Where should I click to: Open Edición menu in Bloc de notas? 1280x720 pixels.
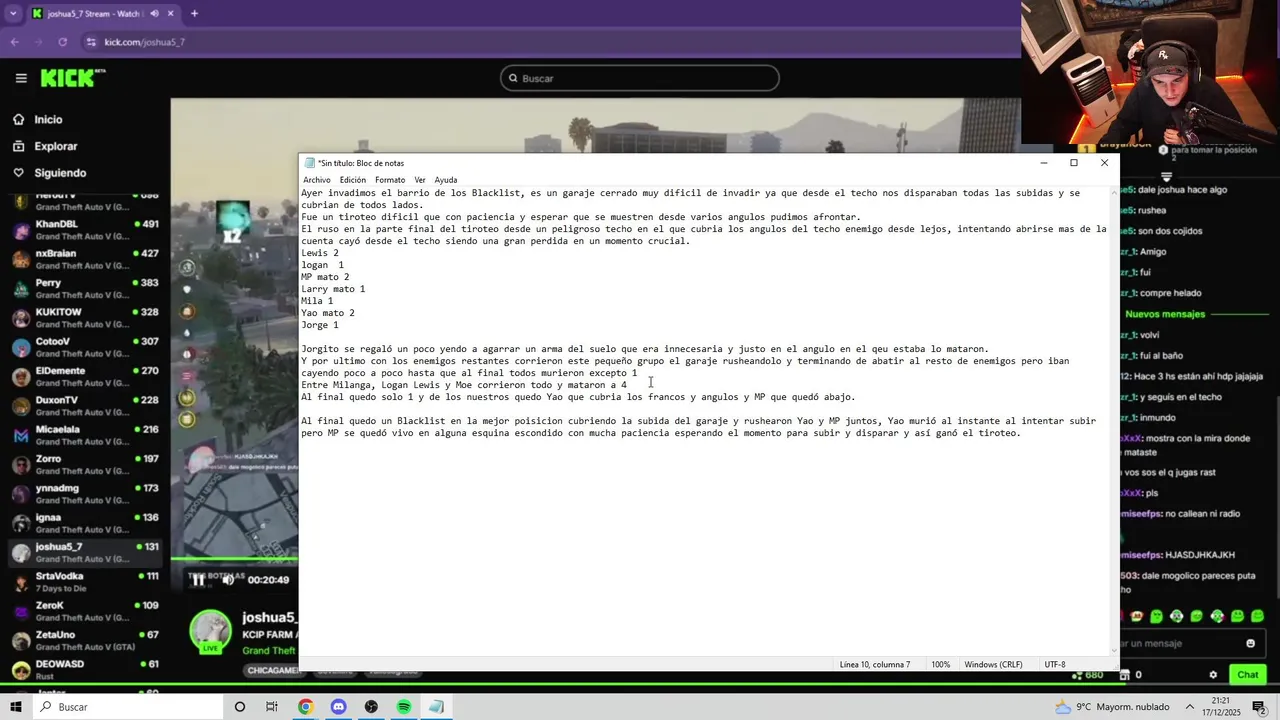point(352,180)
